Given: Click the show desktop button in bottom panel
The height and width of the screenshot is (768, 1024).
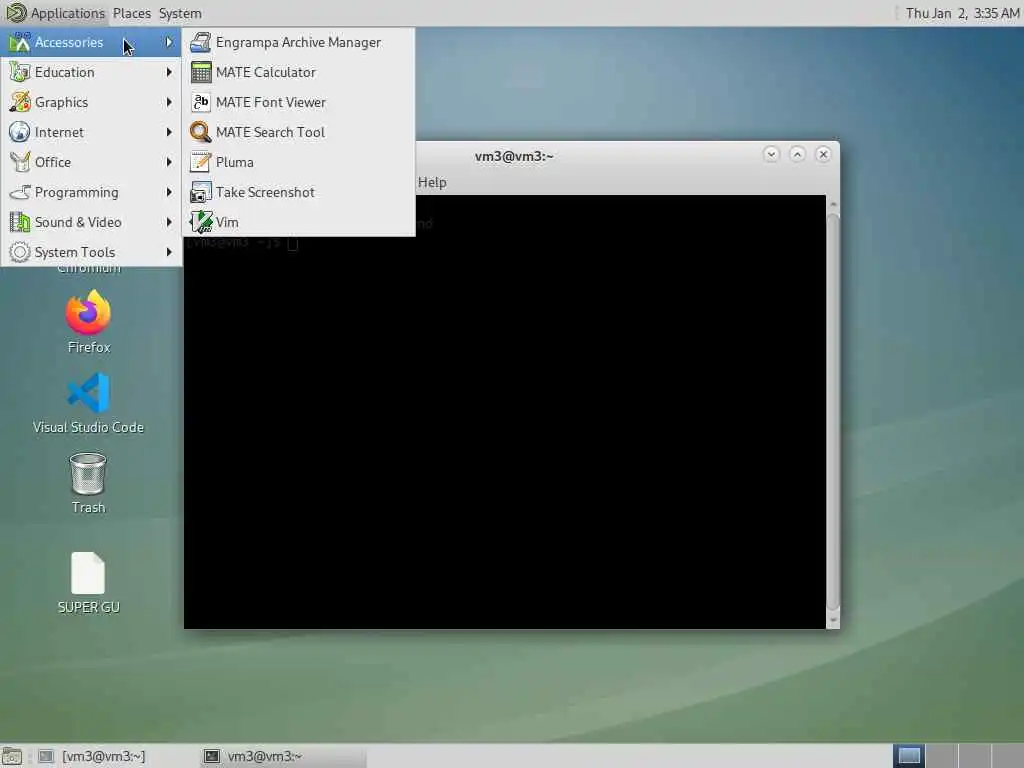Looking at the screenshot, I should 12,756.
